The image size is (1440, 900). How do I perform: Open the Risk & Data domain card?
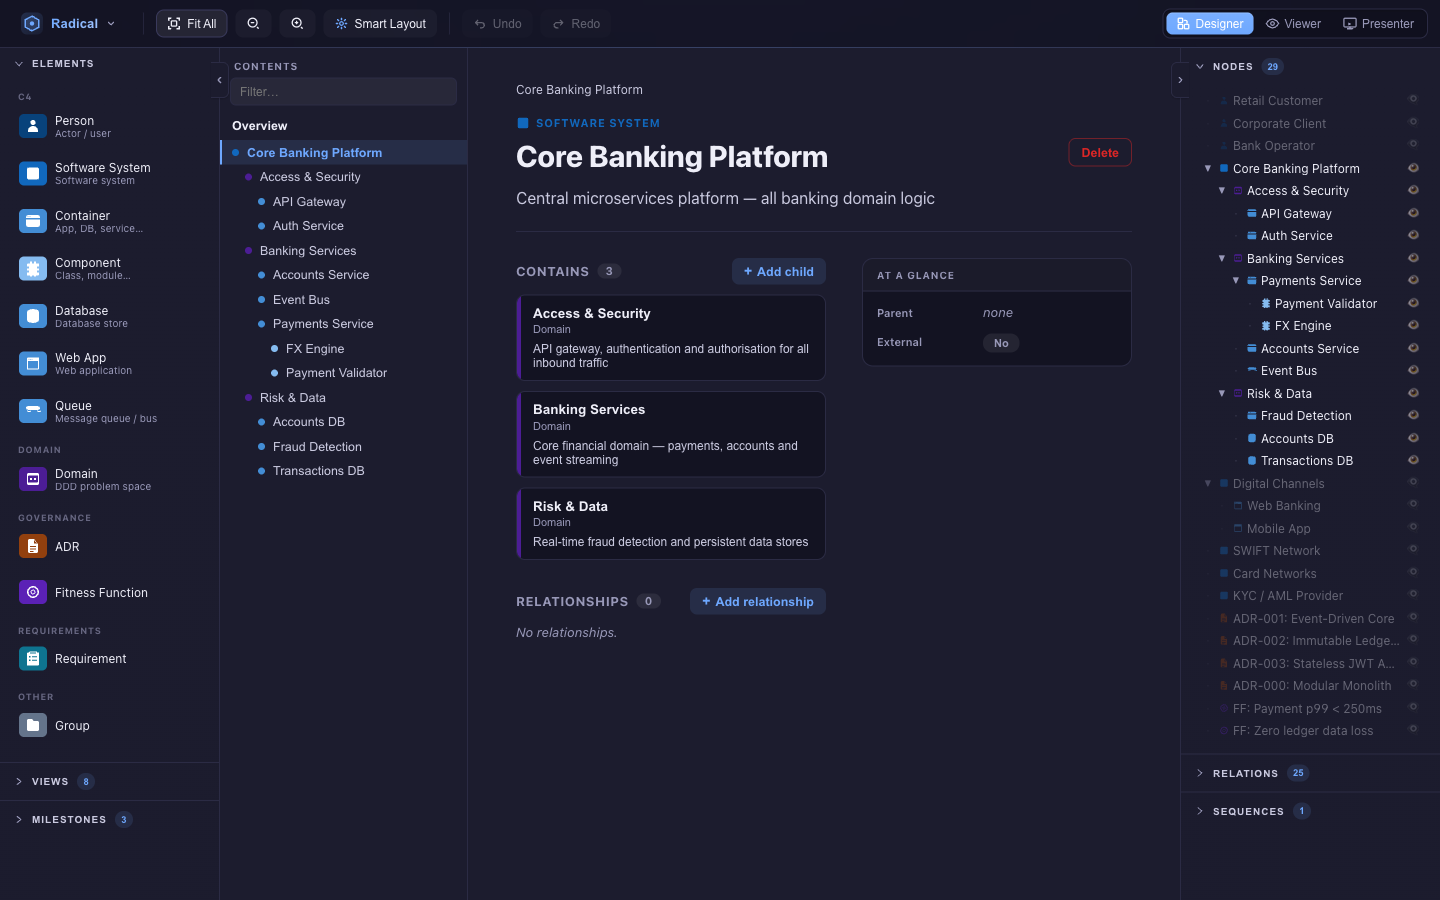[671, 524]
